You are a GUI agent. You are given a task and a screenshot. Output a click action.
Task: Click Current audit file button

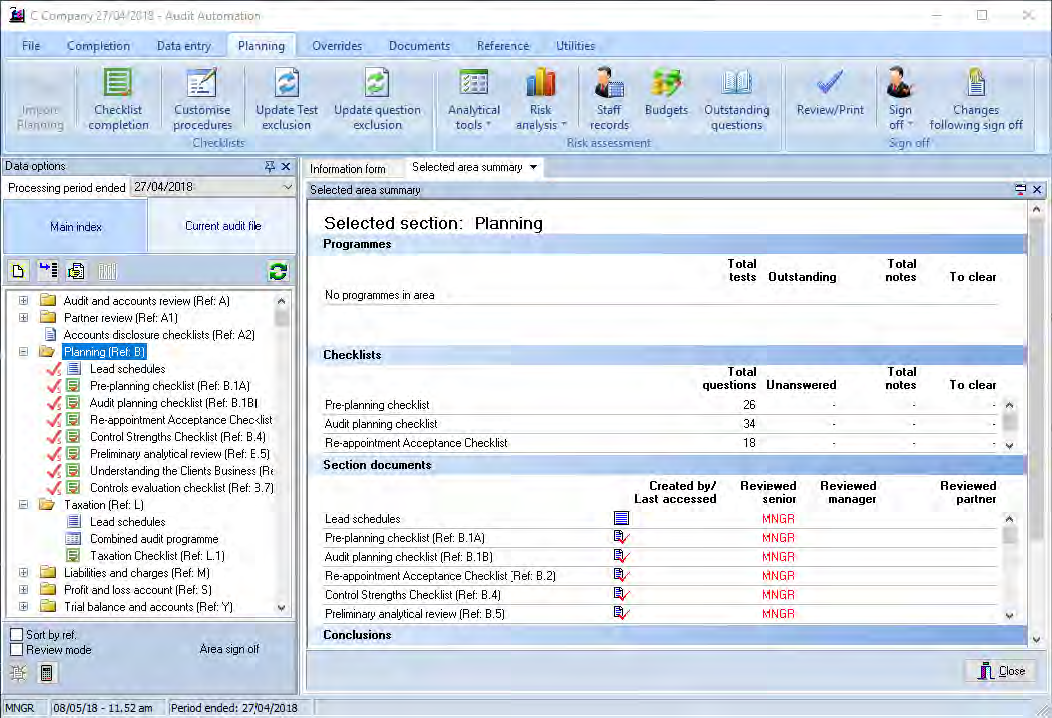[223, 226]
